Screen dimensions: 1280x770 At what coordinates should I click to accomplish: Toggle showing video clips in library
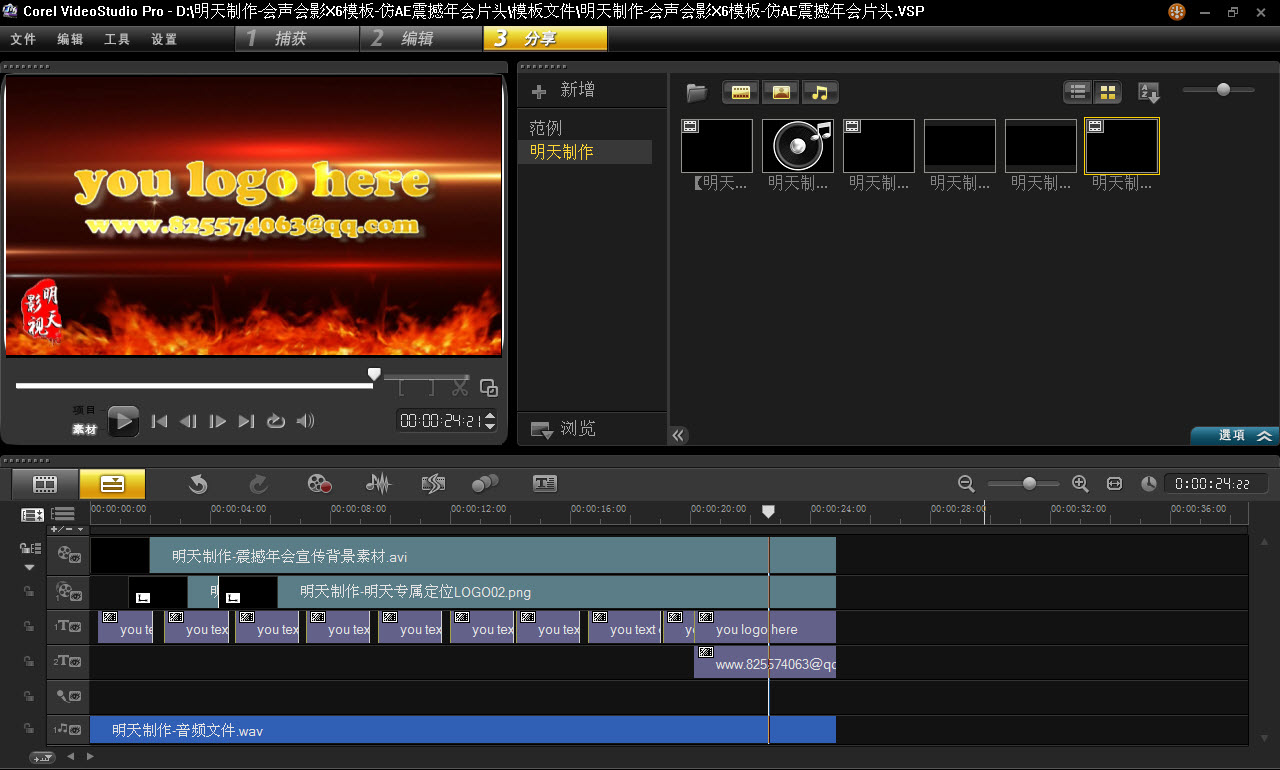741,92
